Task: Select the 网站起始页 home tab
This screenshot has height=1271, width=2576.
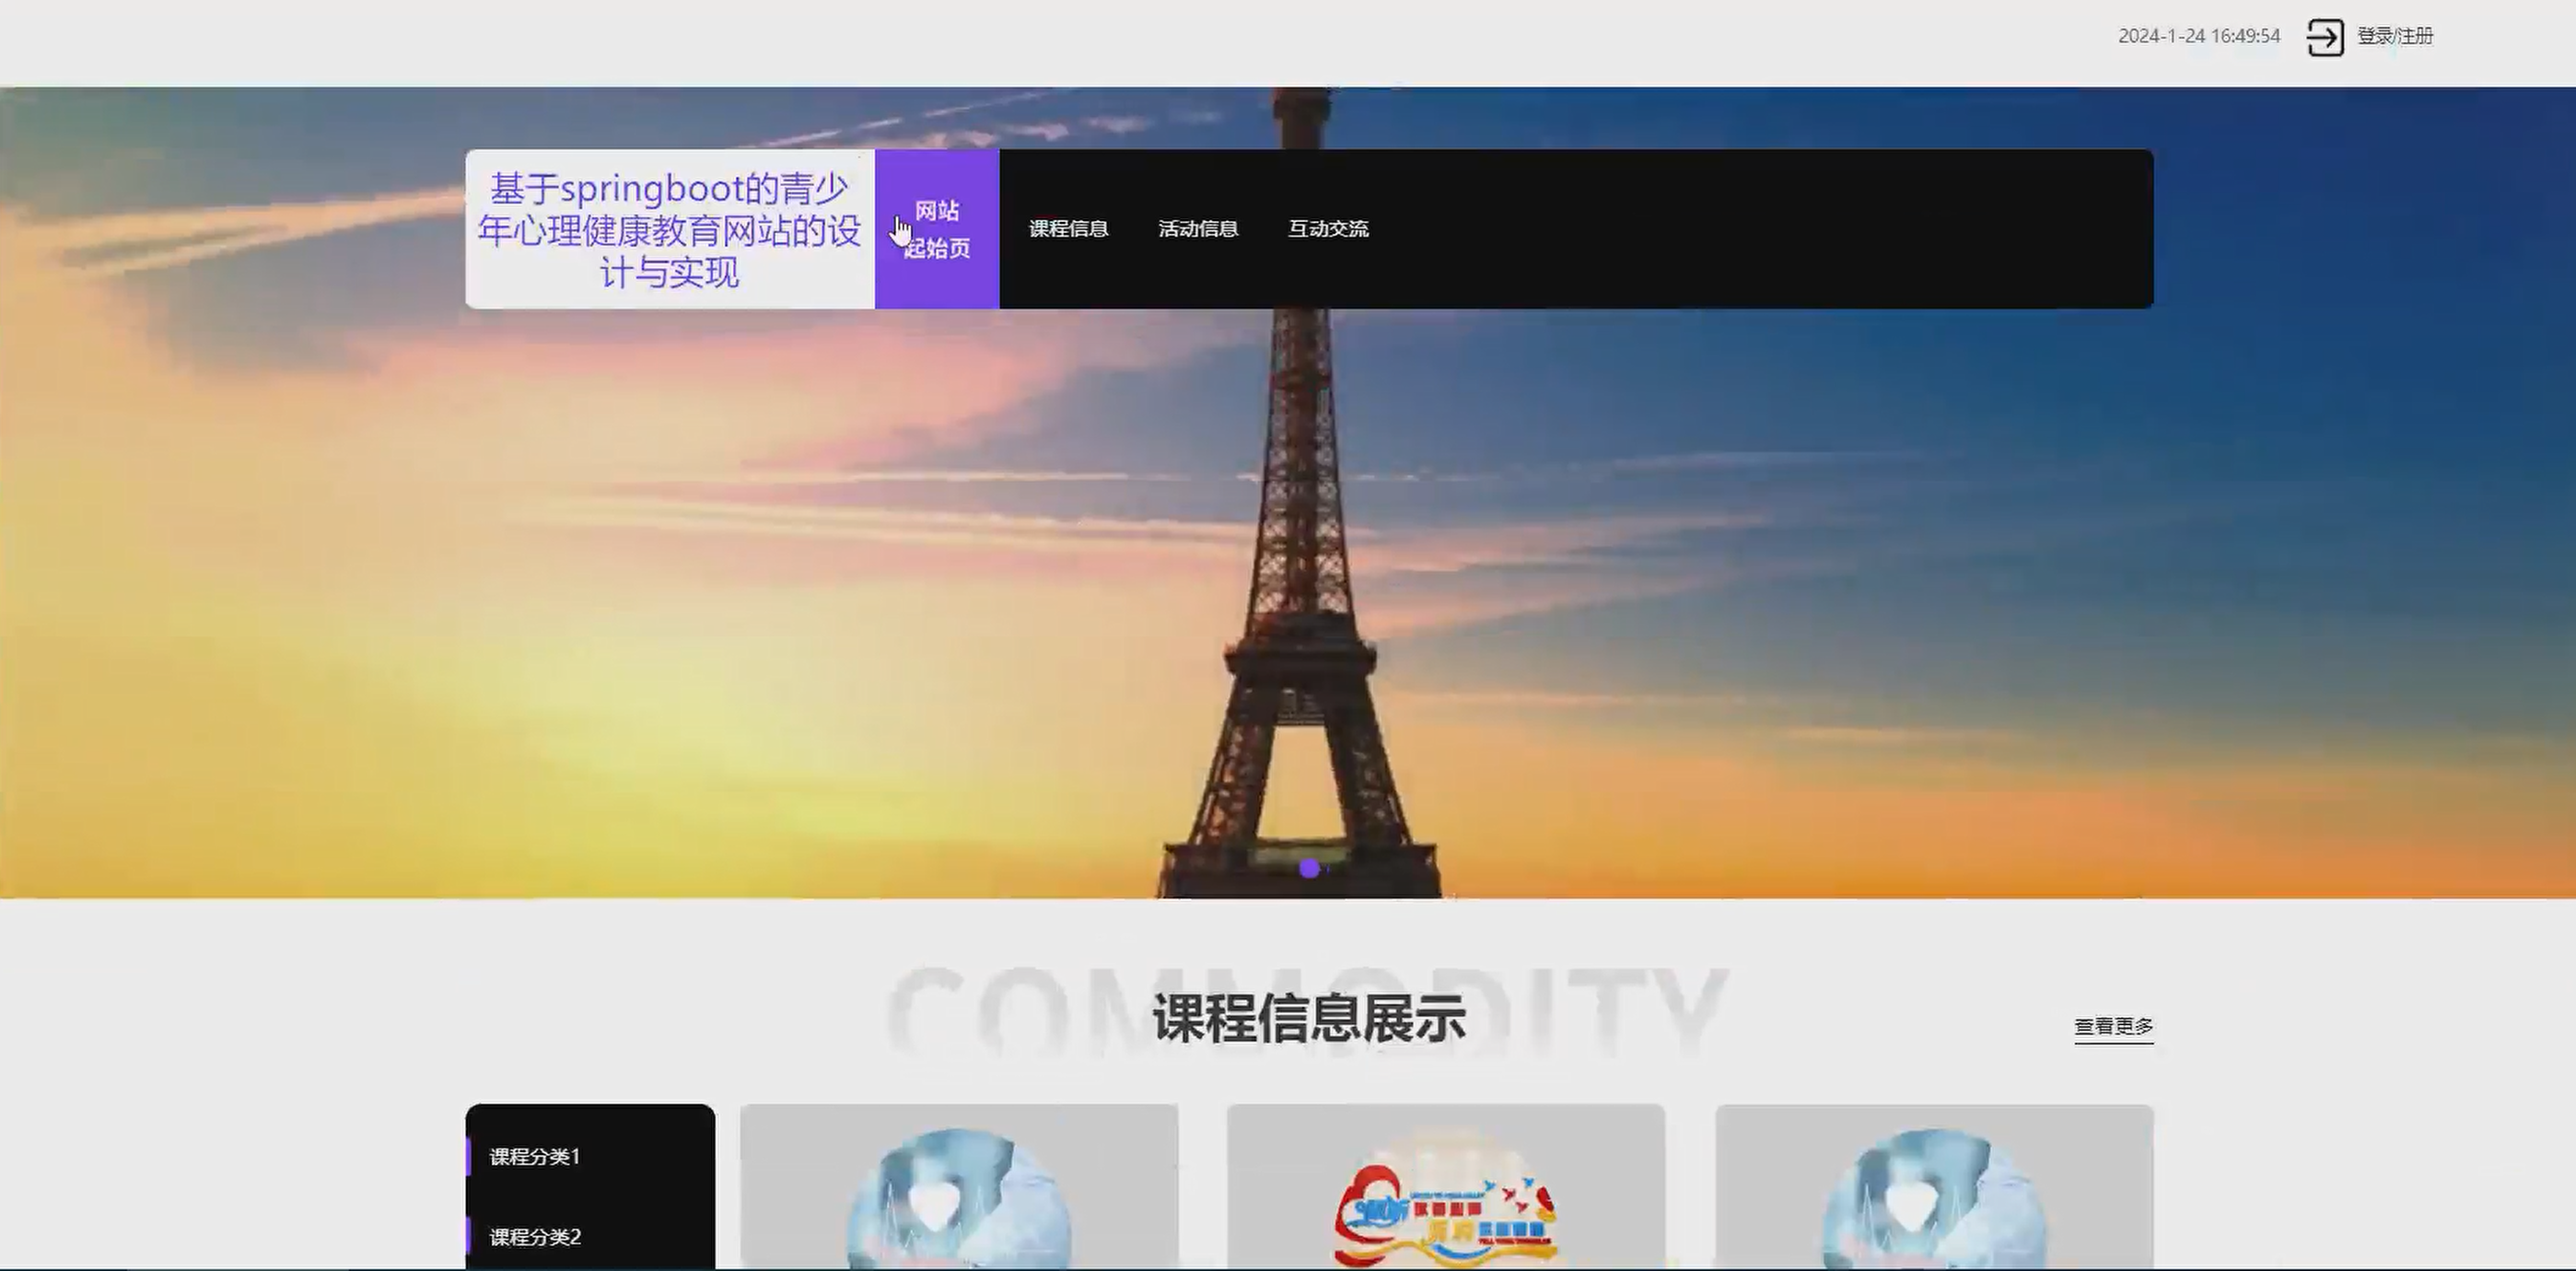Action: (936, 229)
